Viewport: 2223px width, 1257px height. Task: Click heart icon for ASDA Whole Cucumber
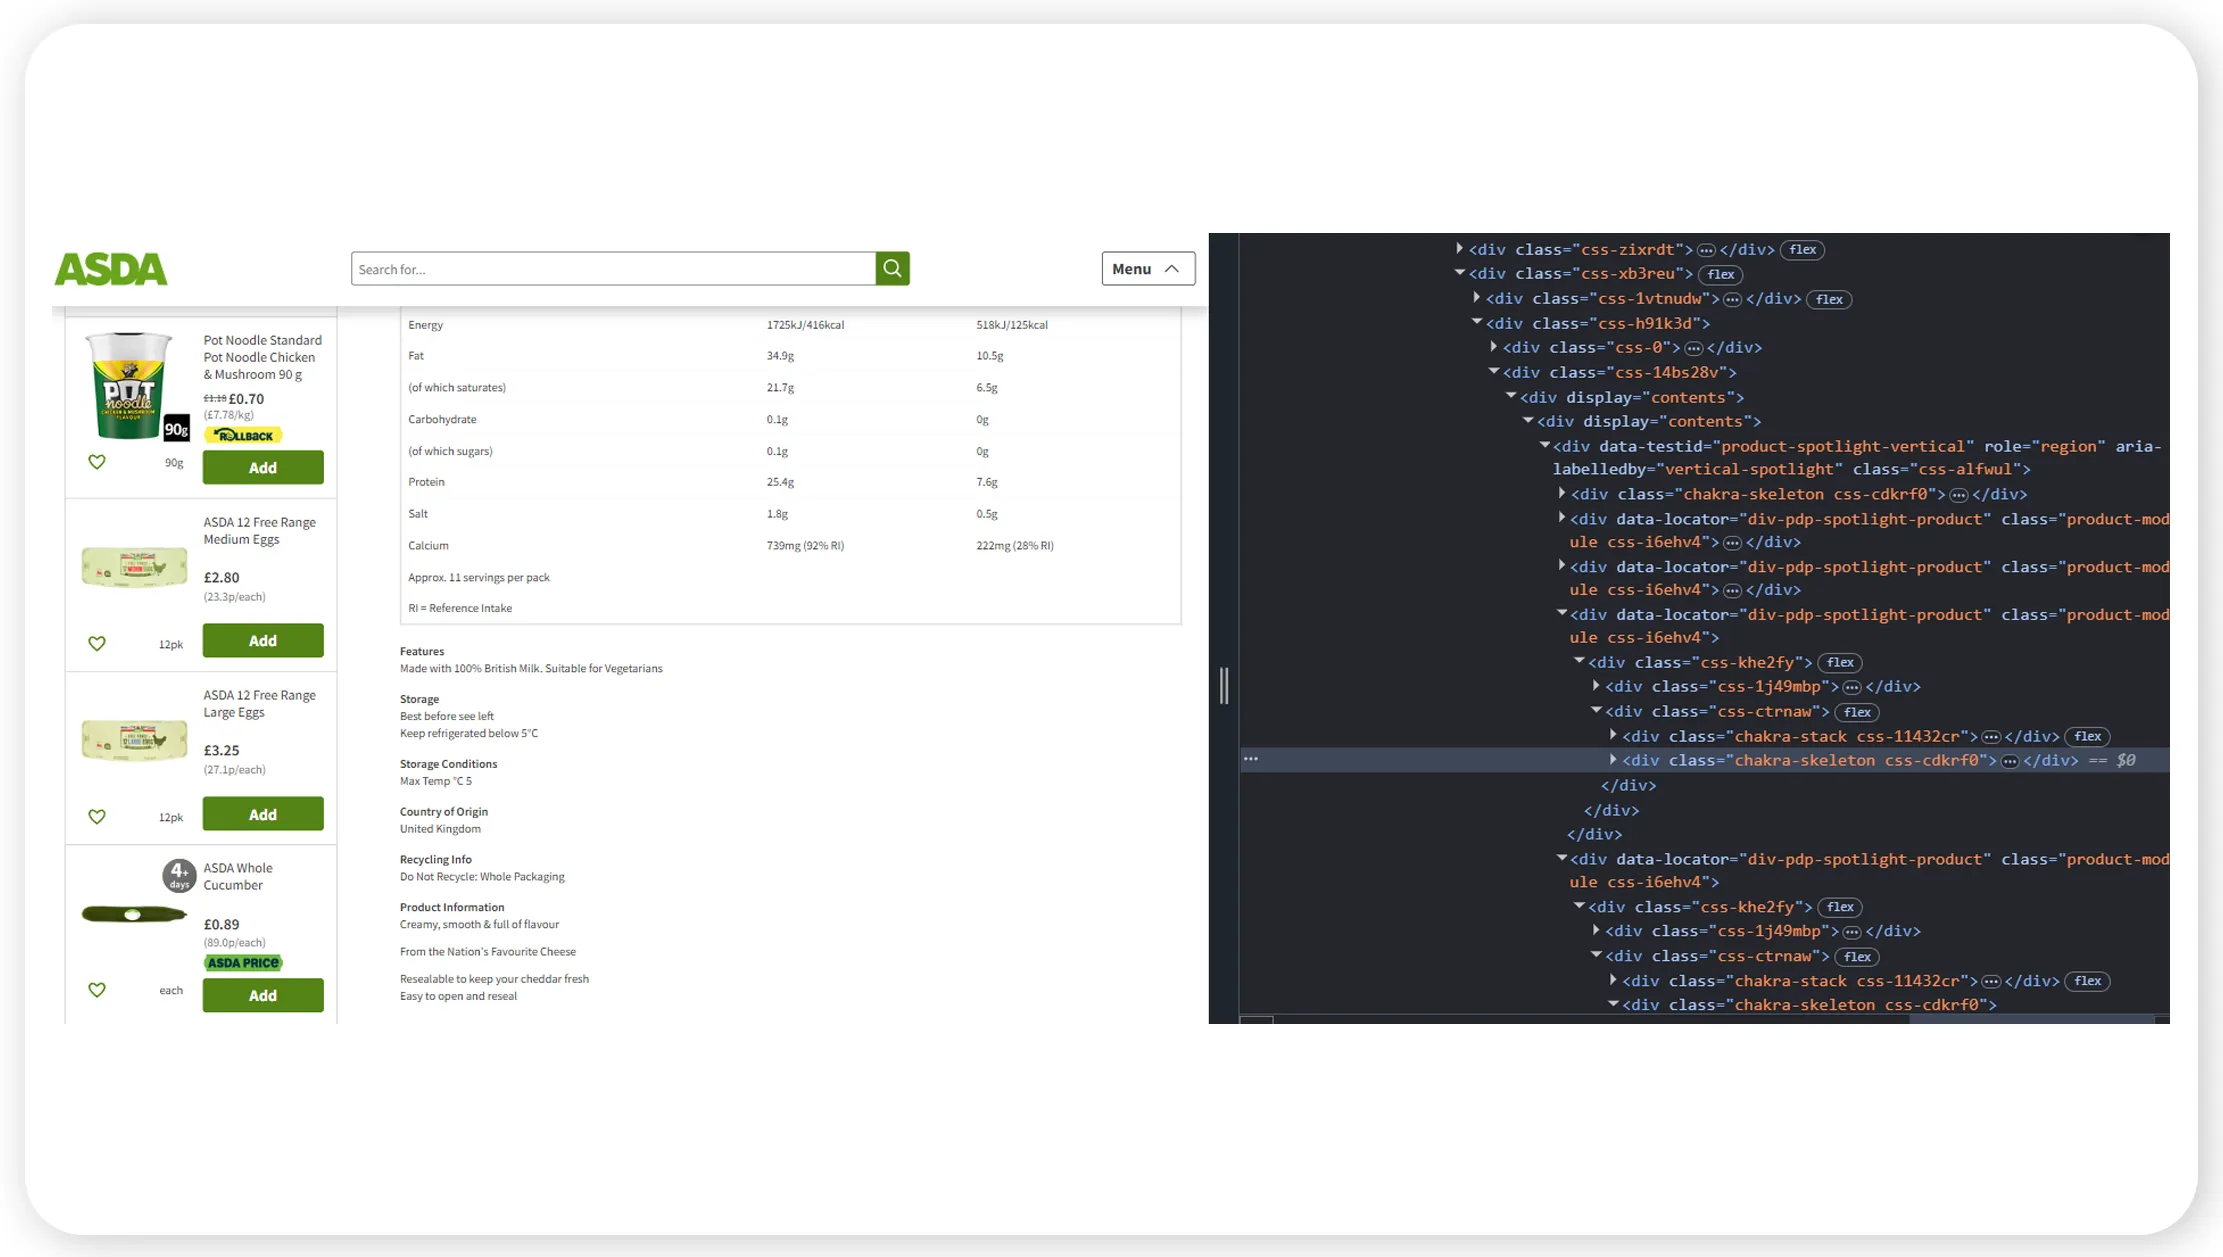[x=97, y=989]
